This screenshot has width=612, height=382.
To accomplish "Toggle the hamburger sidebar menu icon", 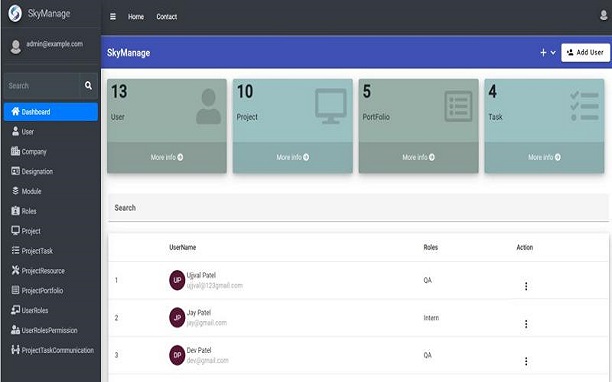I will click(x=113, y=17).
